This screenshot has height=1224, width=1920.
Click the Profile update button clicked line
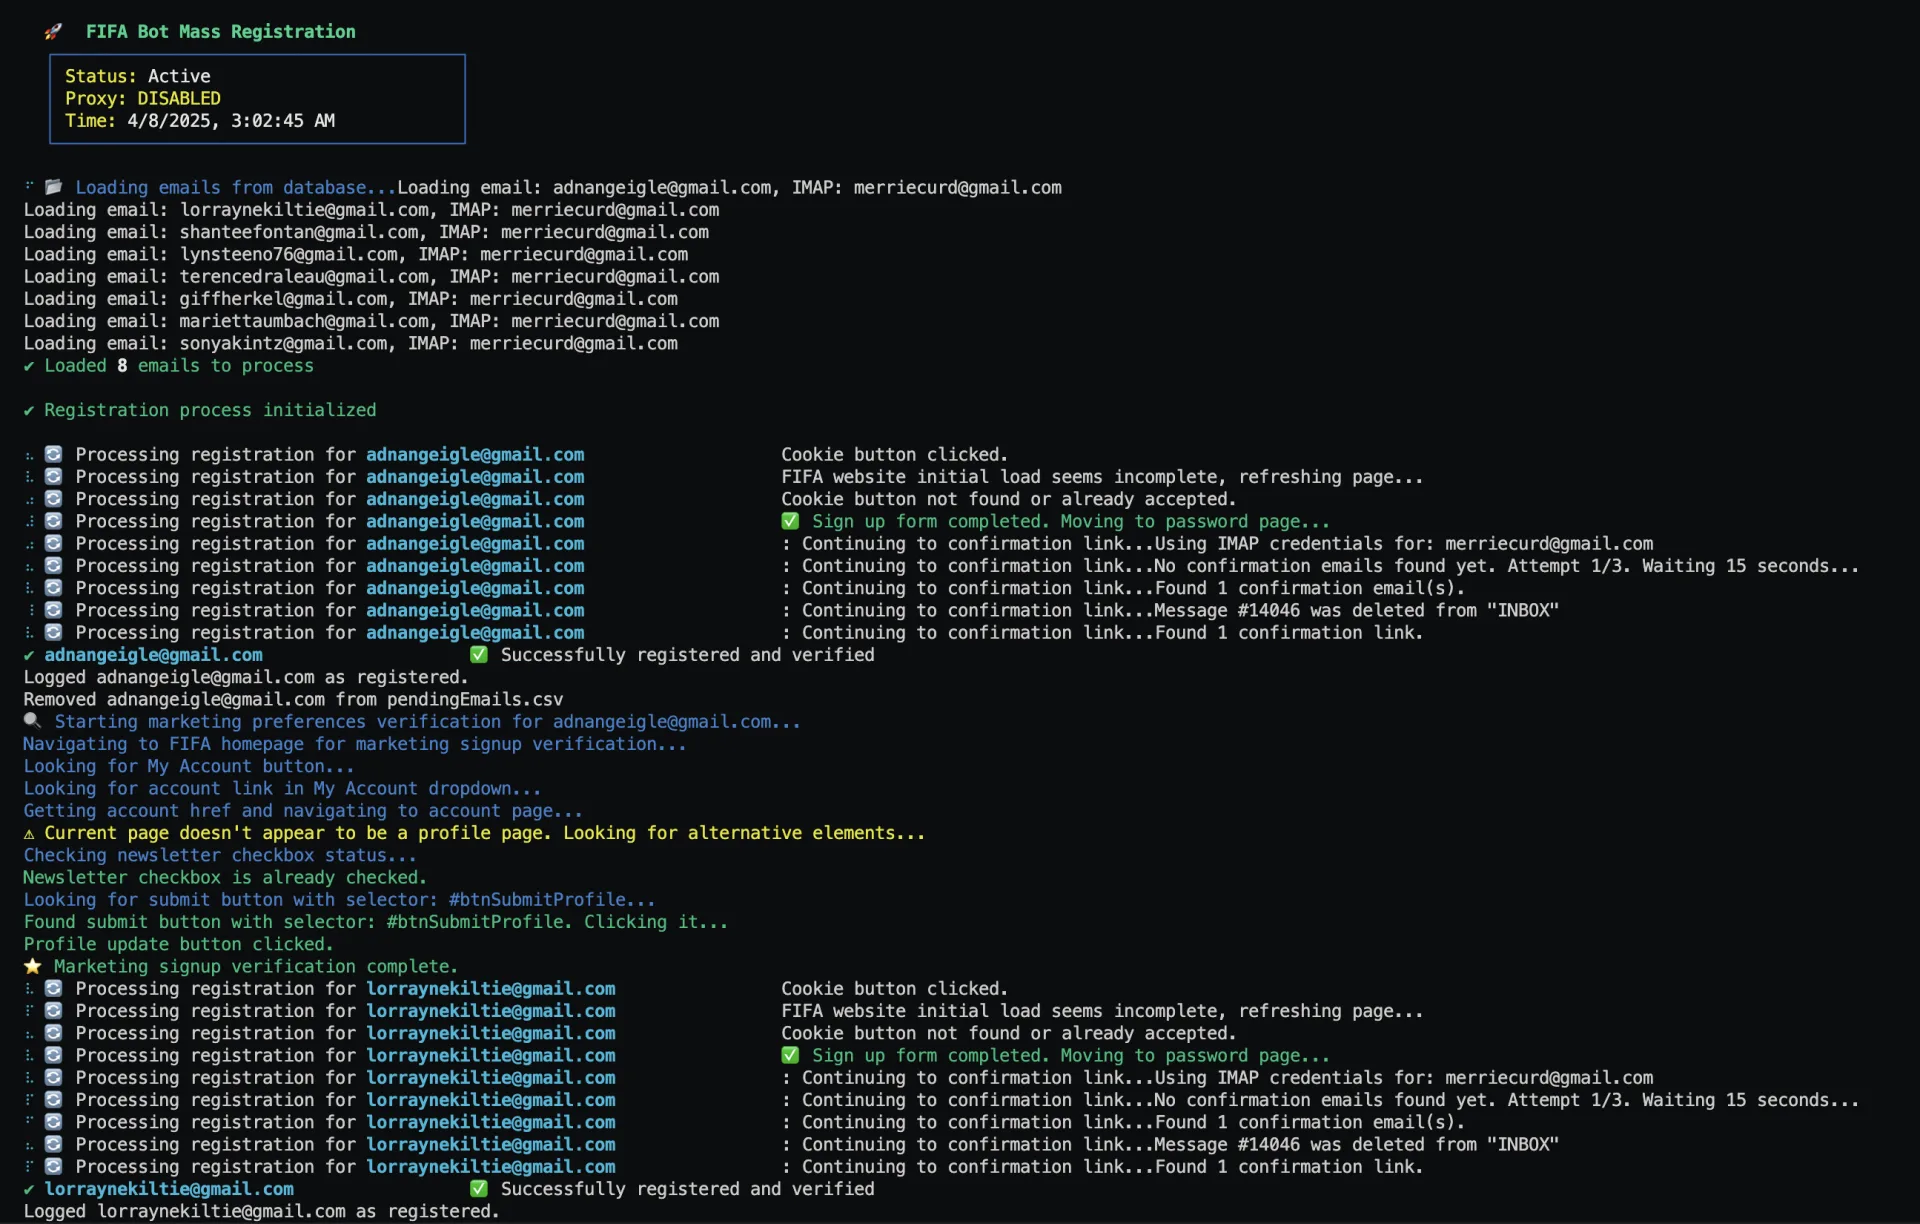[178, 944]
